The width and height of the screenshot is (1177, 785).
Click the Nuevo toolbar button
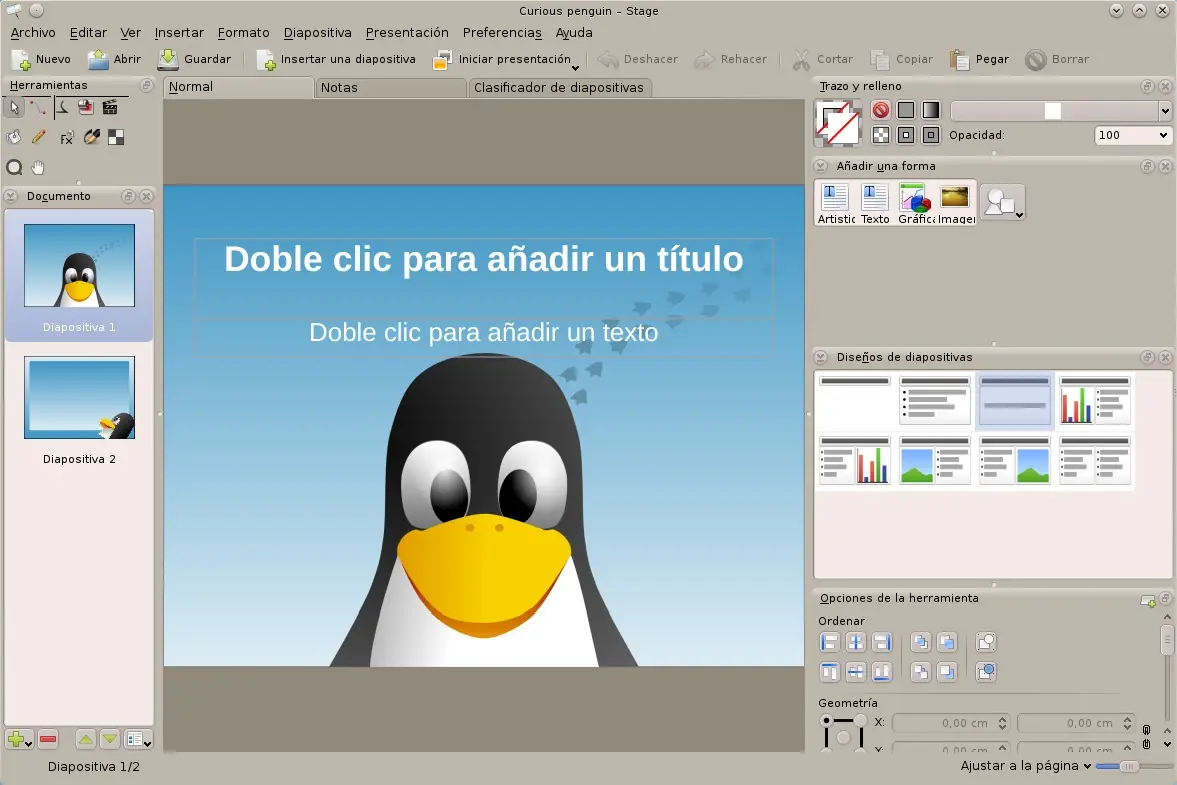point(41,59)
